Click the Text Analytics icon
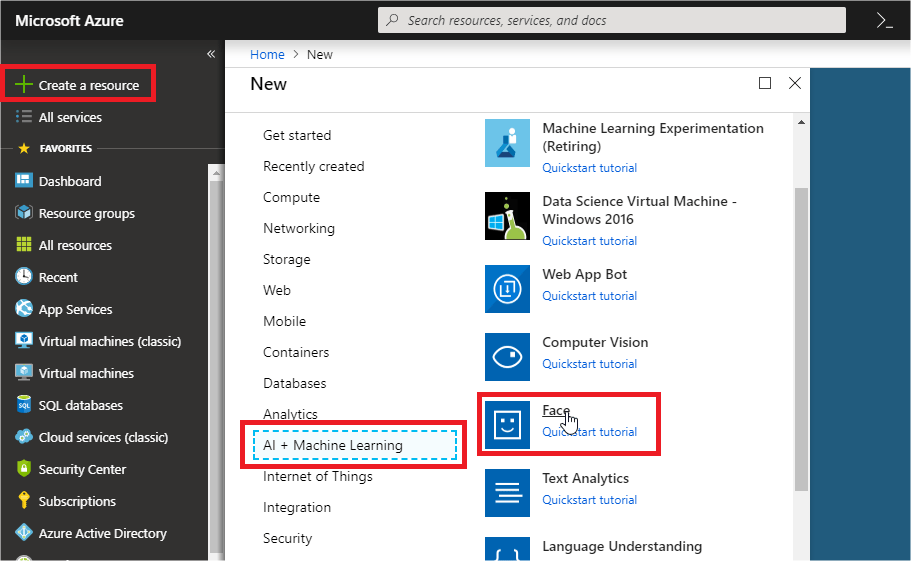 pyautogui.click(x=508, y=493)
